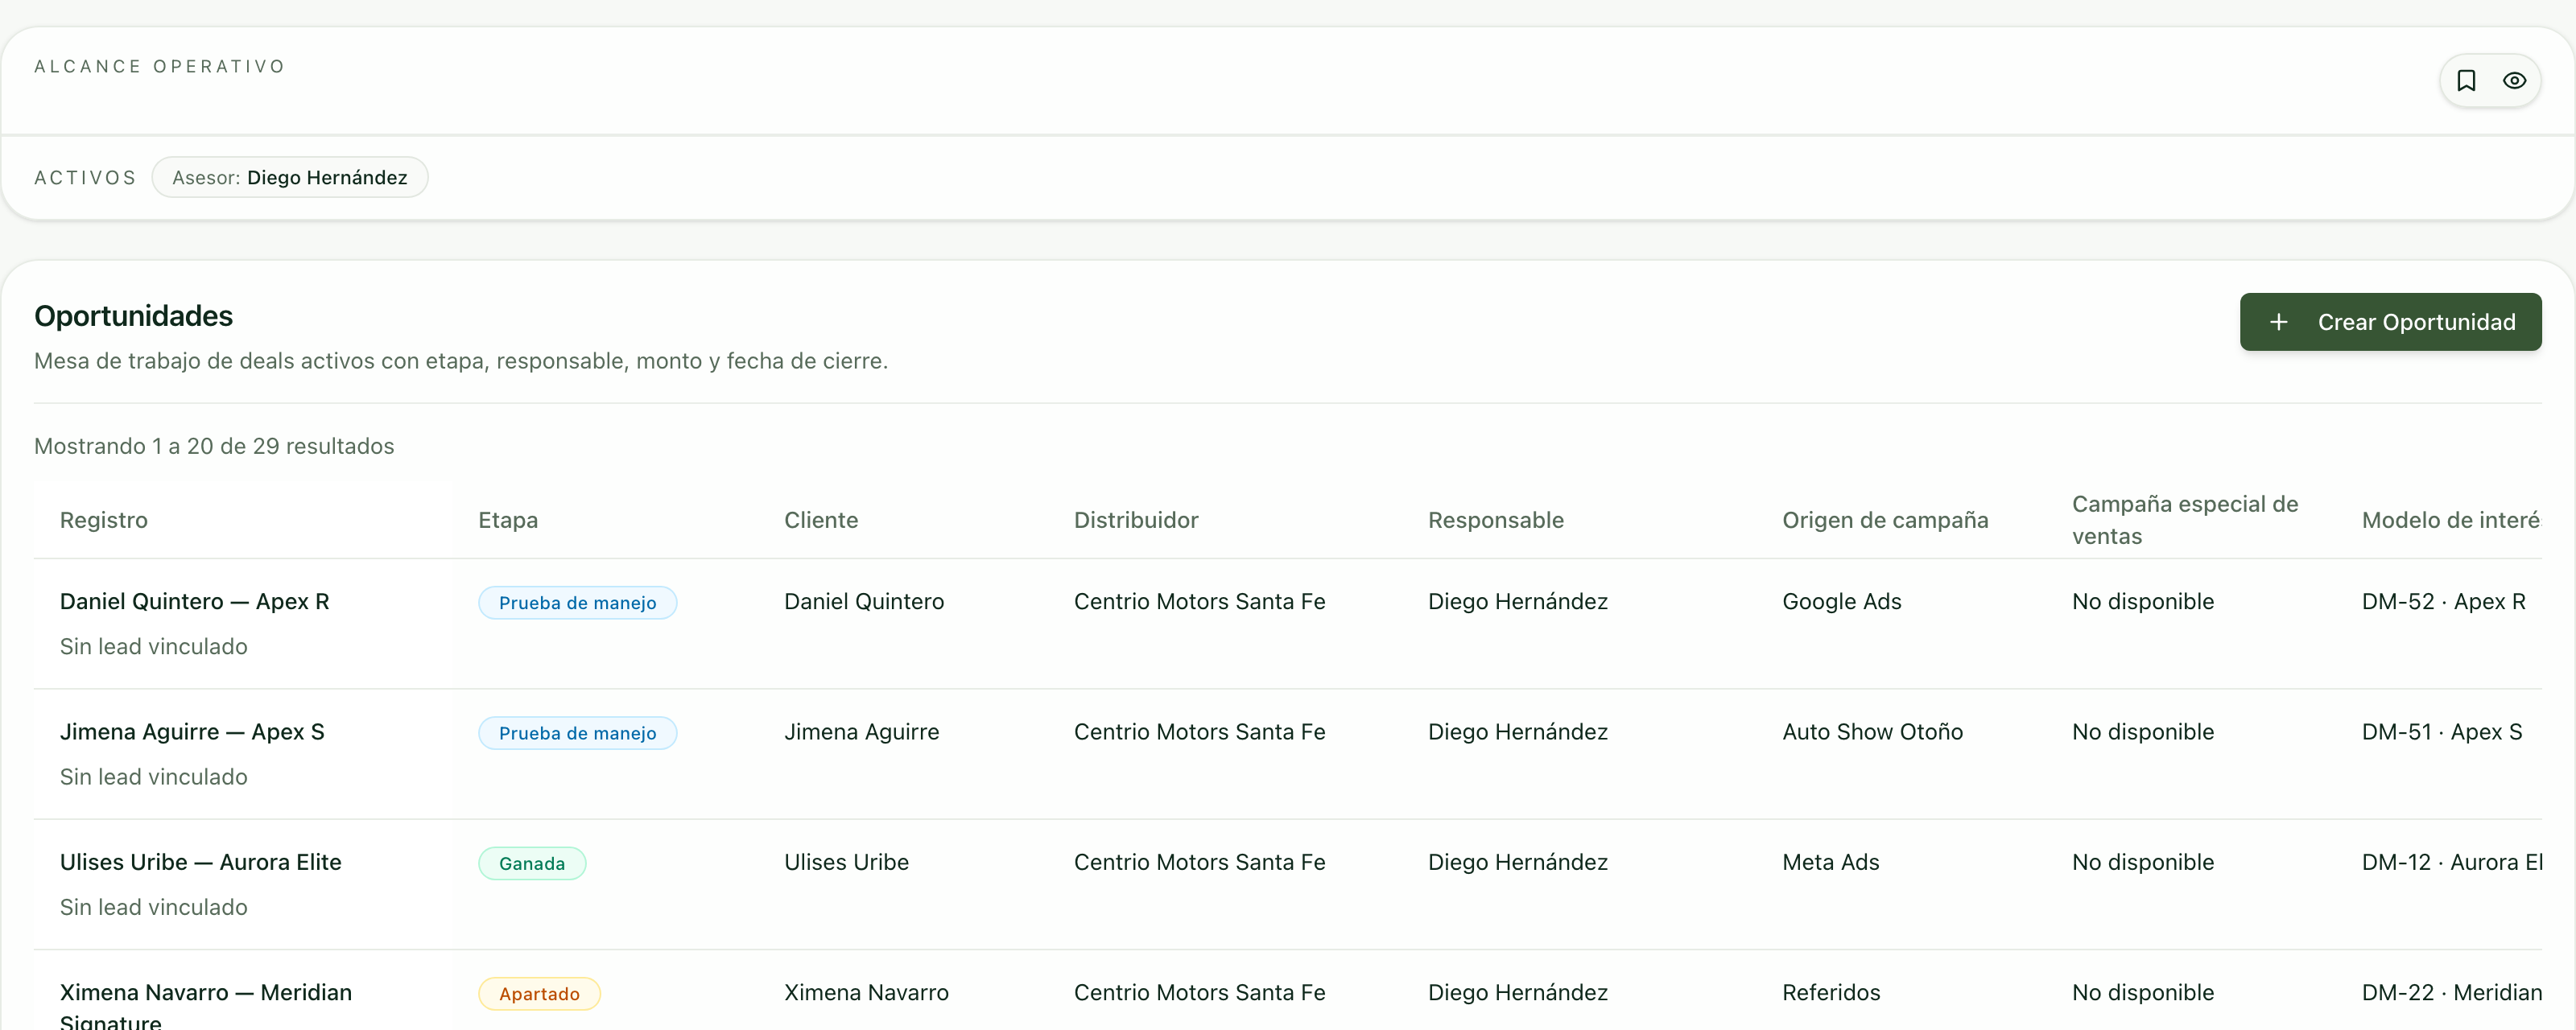Click the Mostrando 1 a 20 de 29 resultados text
Screen dimensions: 2576x1030
[214, 446]
